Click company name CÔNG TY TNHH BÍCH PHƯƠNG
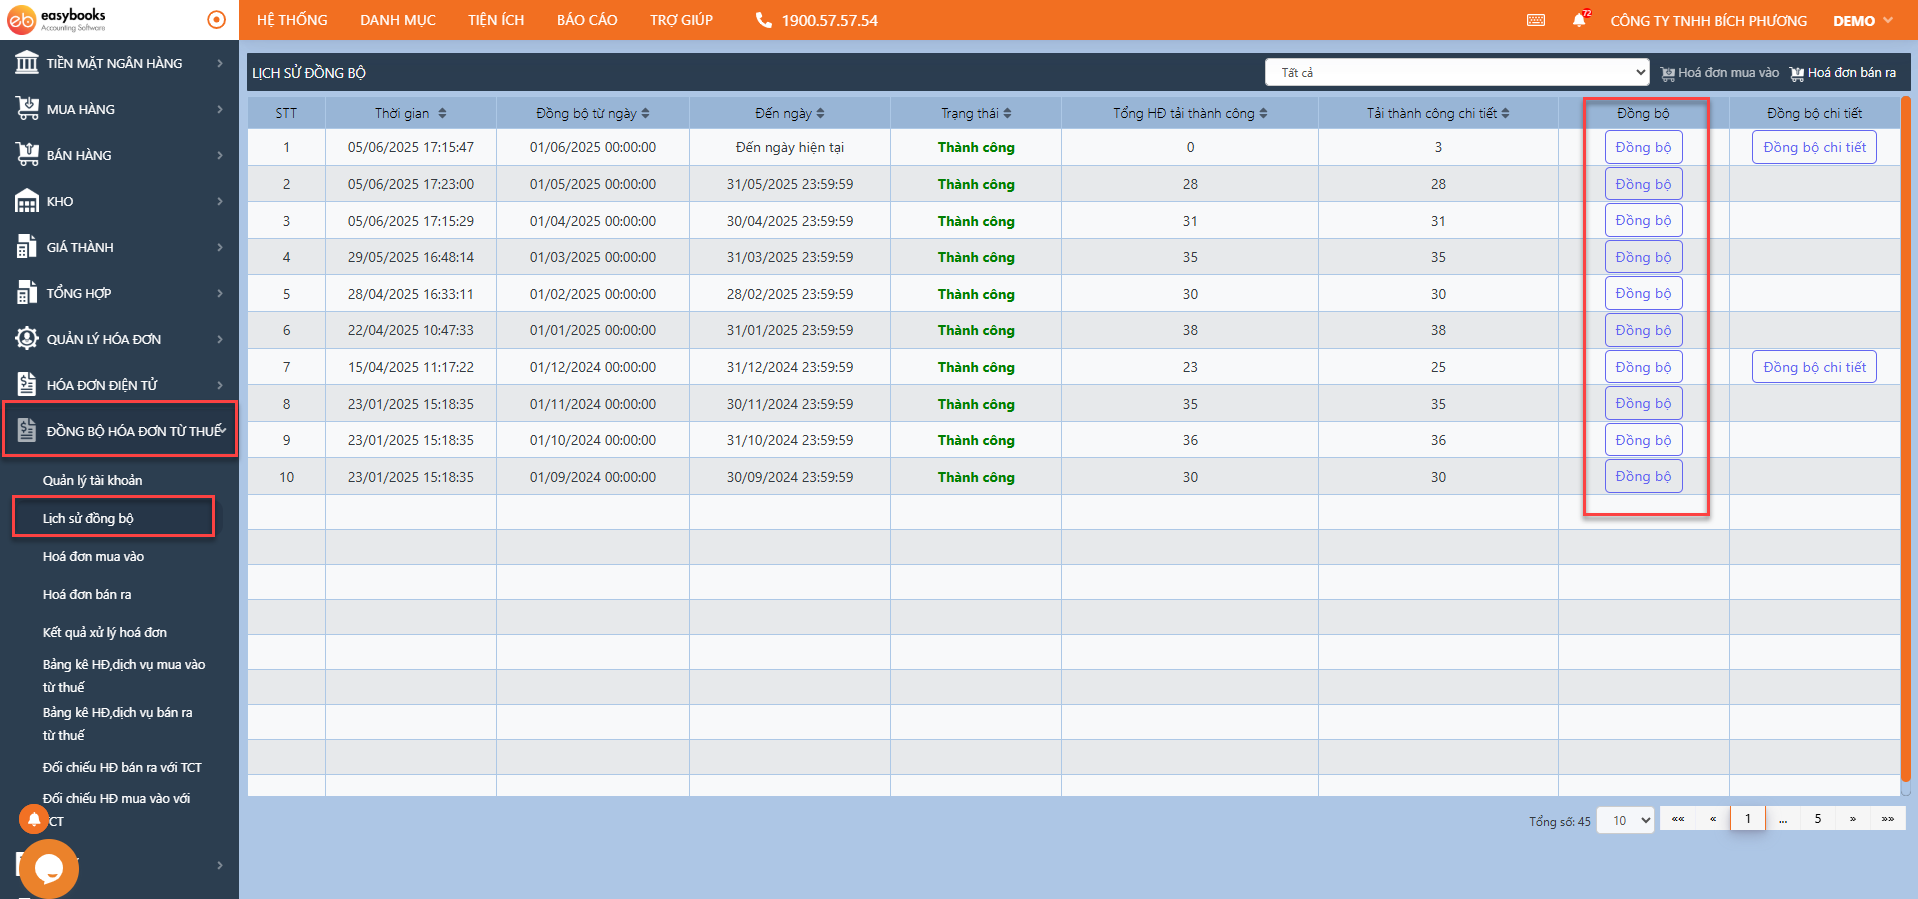Viewport: 1918px width, 899px height. tap(1708, 20)
